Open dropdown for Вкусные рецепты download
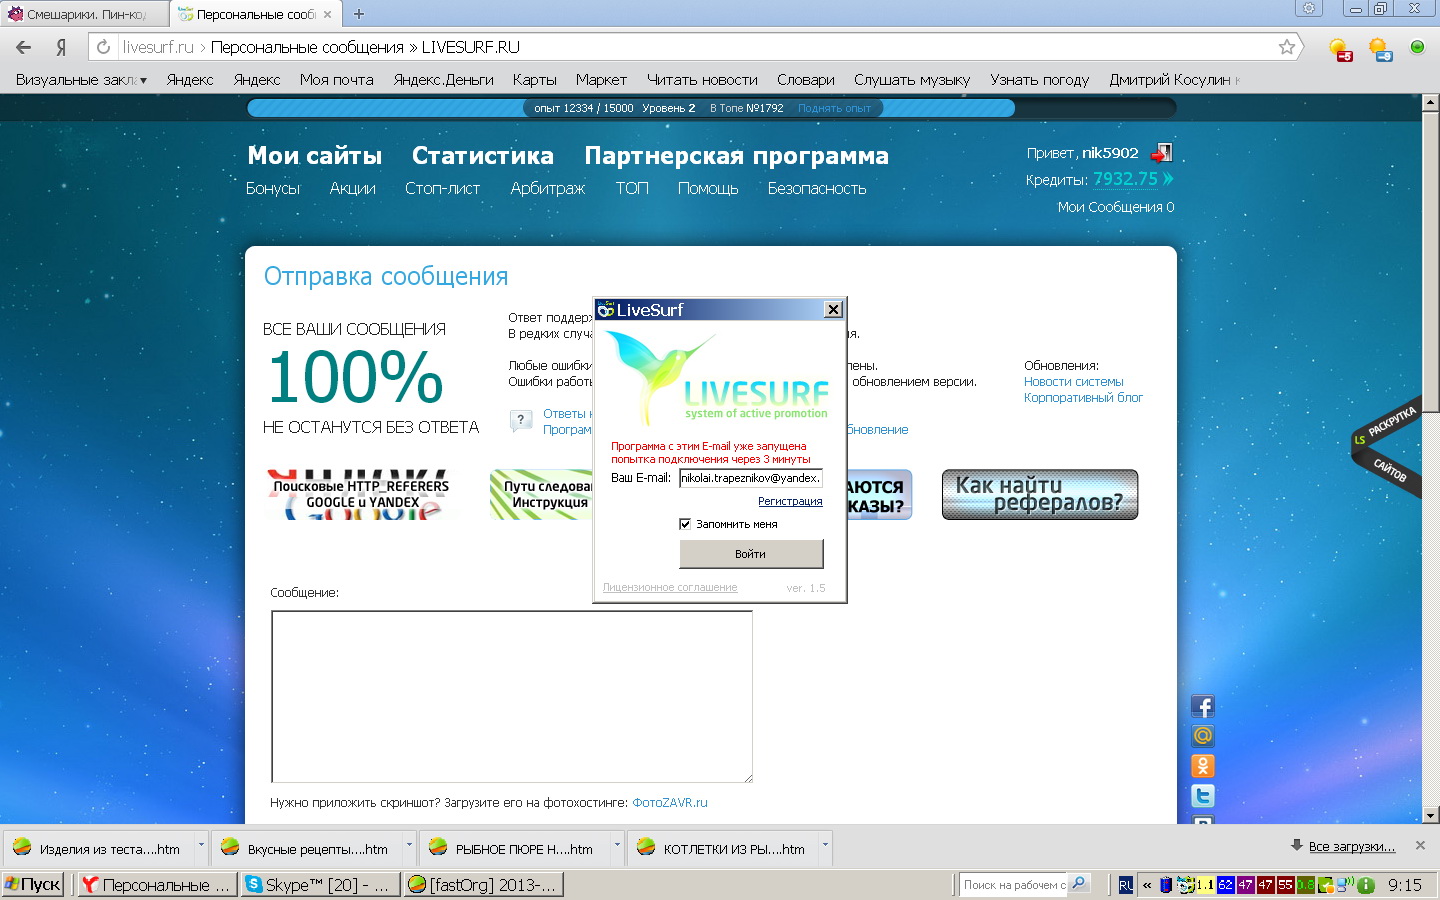The height and width of the screenshot is (900, 1440). tap(409, 845)
